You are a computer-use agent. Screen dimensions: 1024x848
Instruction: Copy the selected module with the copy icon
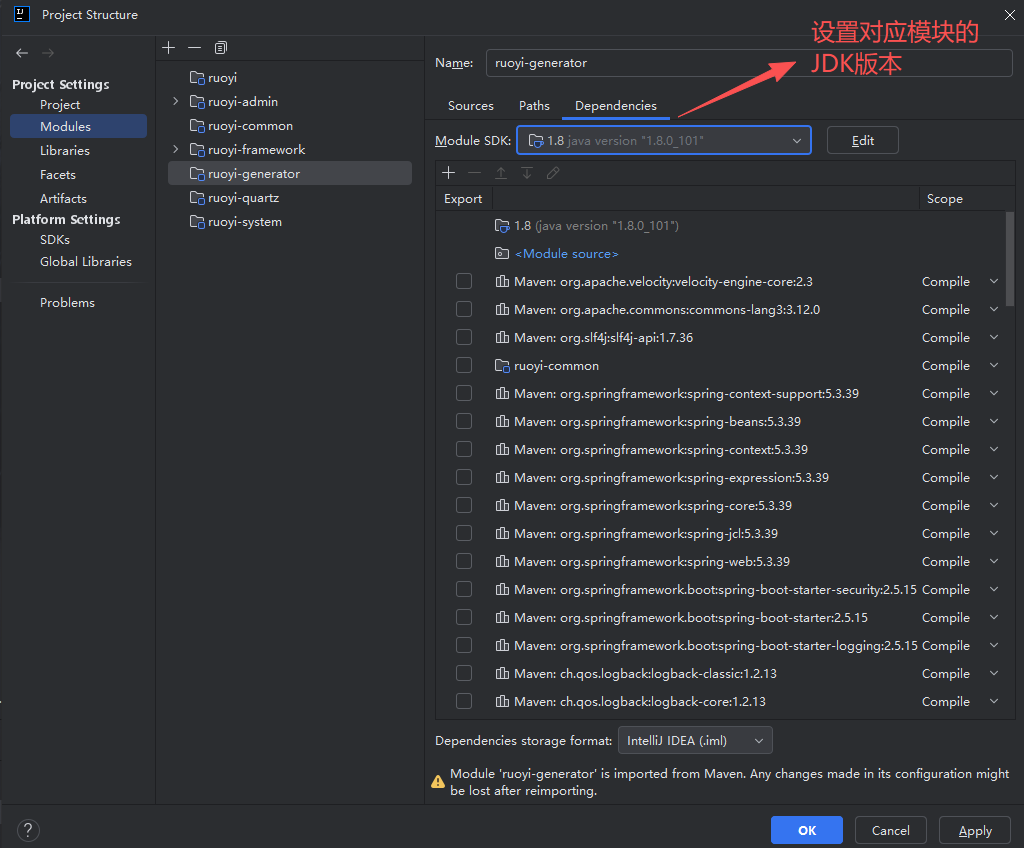tap(221, 48)
